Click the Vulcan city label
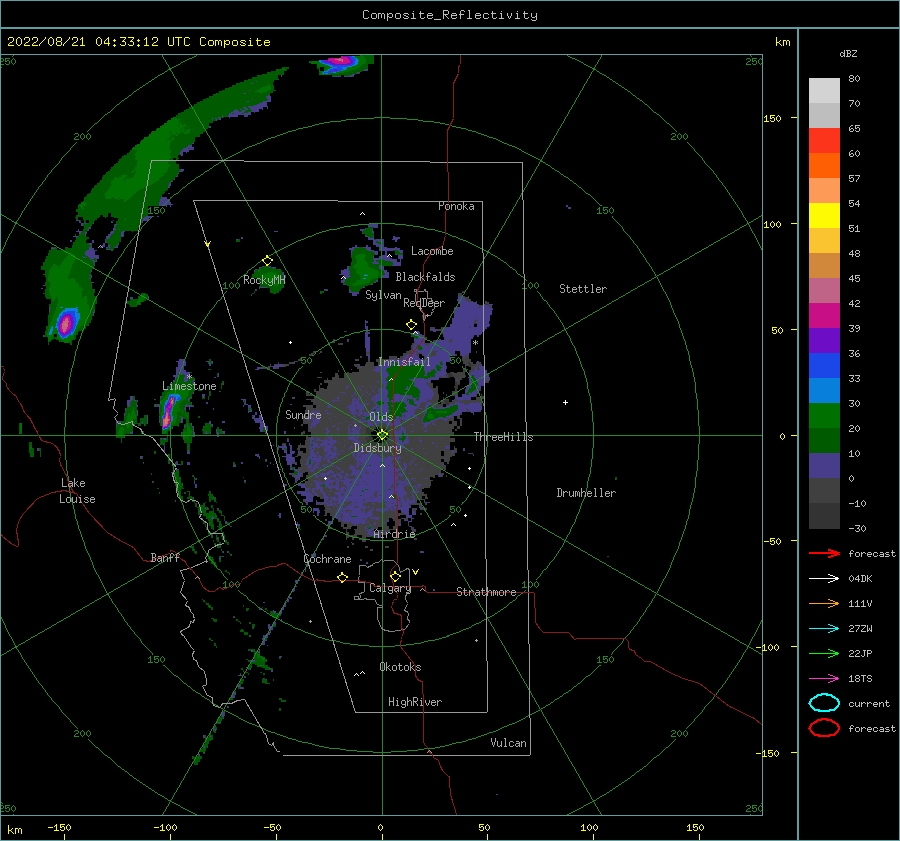Screen dimensions: 900x841 509,743
